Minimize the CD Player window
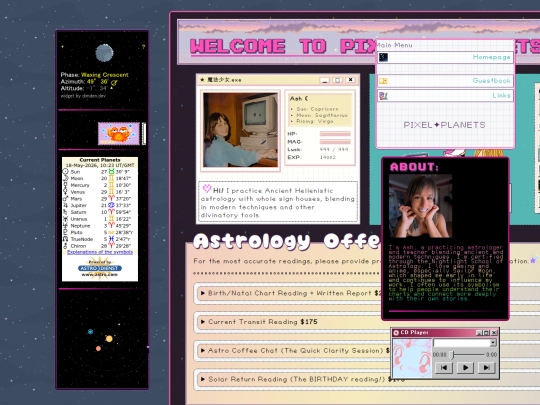 coord(479,333)
